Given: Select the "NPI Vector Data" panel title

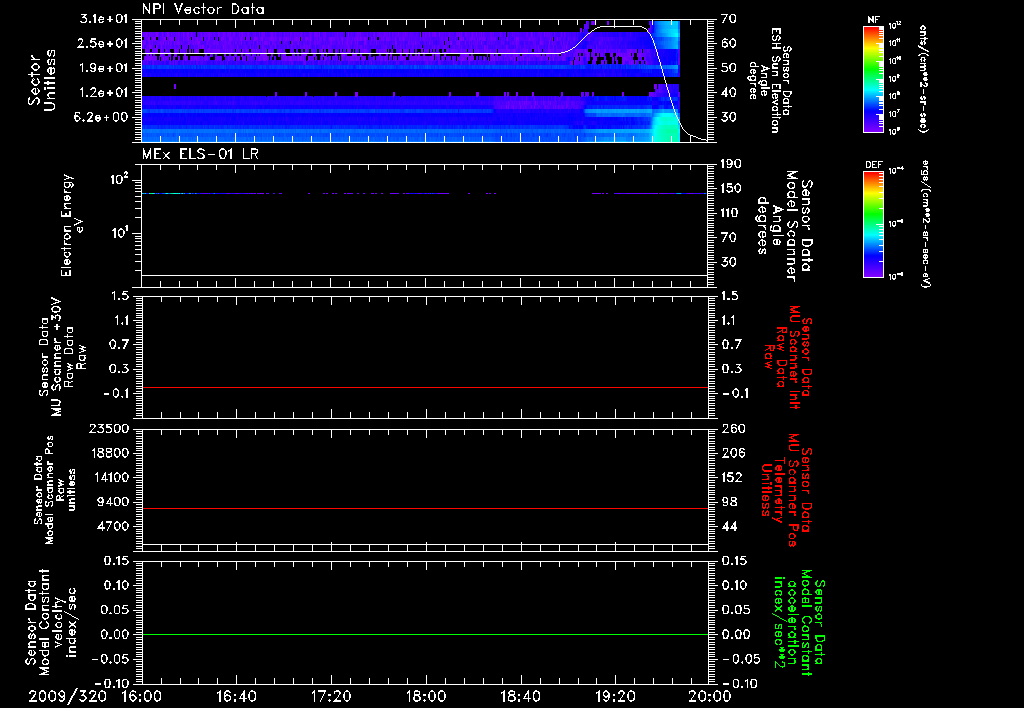Looking at the screenshot, I should point(203,9).
